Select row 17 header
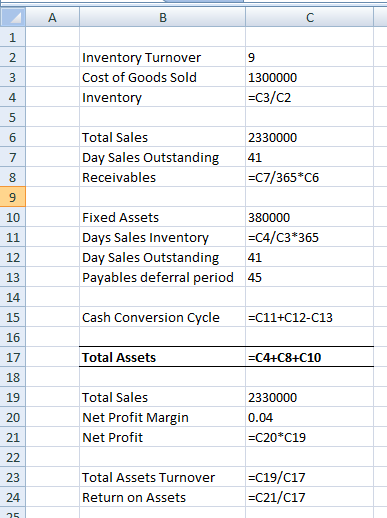This screenshot has height=518, width=387. 13,357
